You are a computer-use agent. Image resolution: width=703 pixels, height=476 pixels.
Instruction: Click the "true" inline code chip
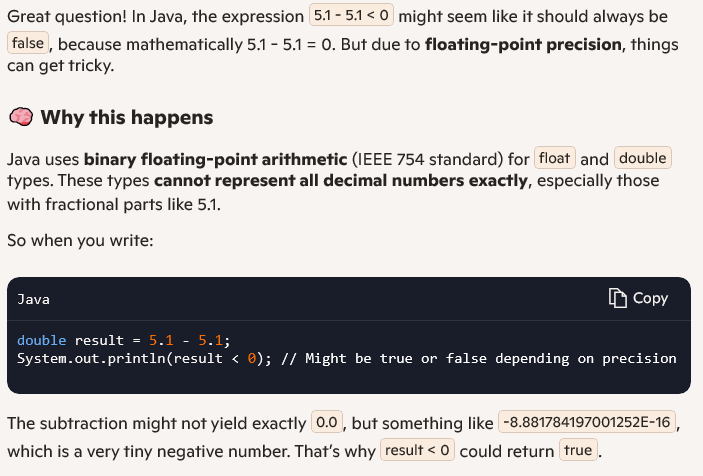[578, 450]
